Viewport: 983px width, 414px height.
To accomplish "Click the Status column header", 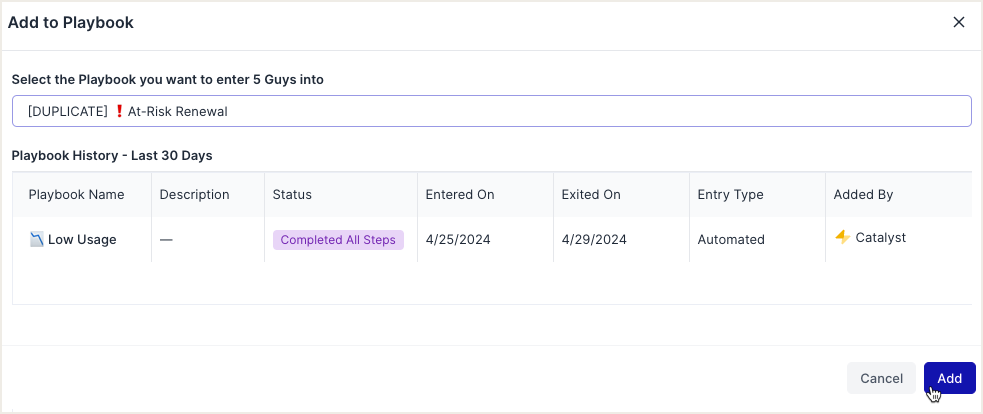I will pyautogui.click(x=292, y=195).
